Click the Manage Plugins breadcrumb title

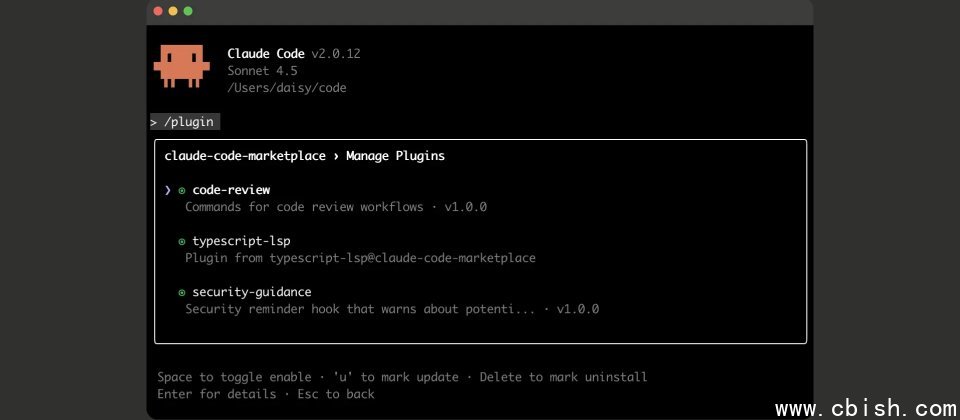(395, 156)
